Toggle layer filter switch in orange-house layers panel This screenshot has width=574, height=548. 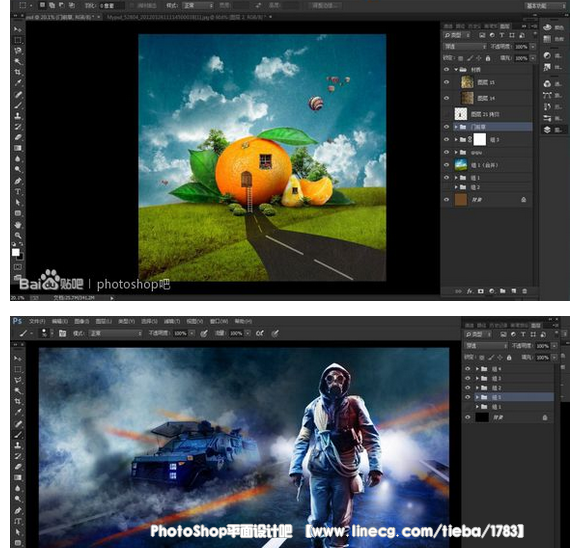coord(535,35)
